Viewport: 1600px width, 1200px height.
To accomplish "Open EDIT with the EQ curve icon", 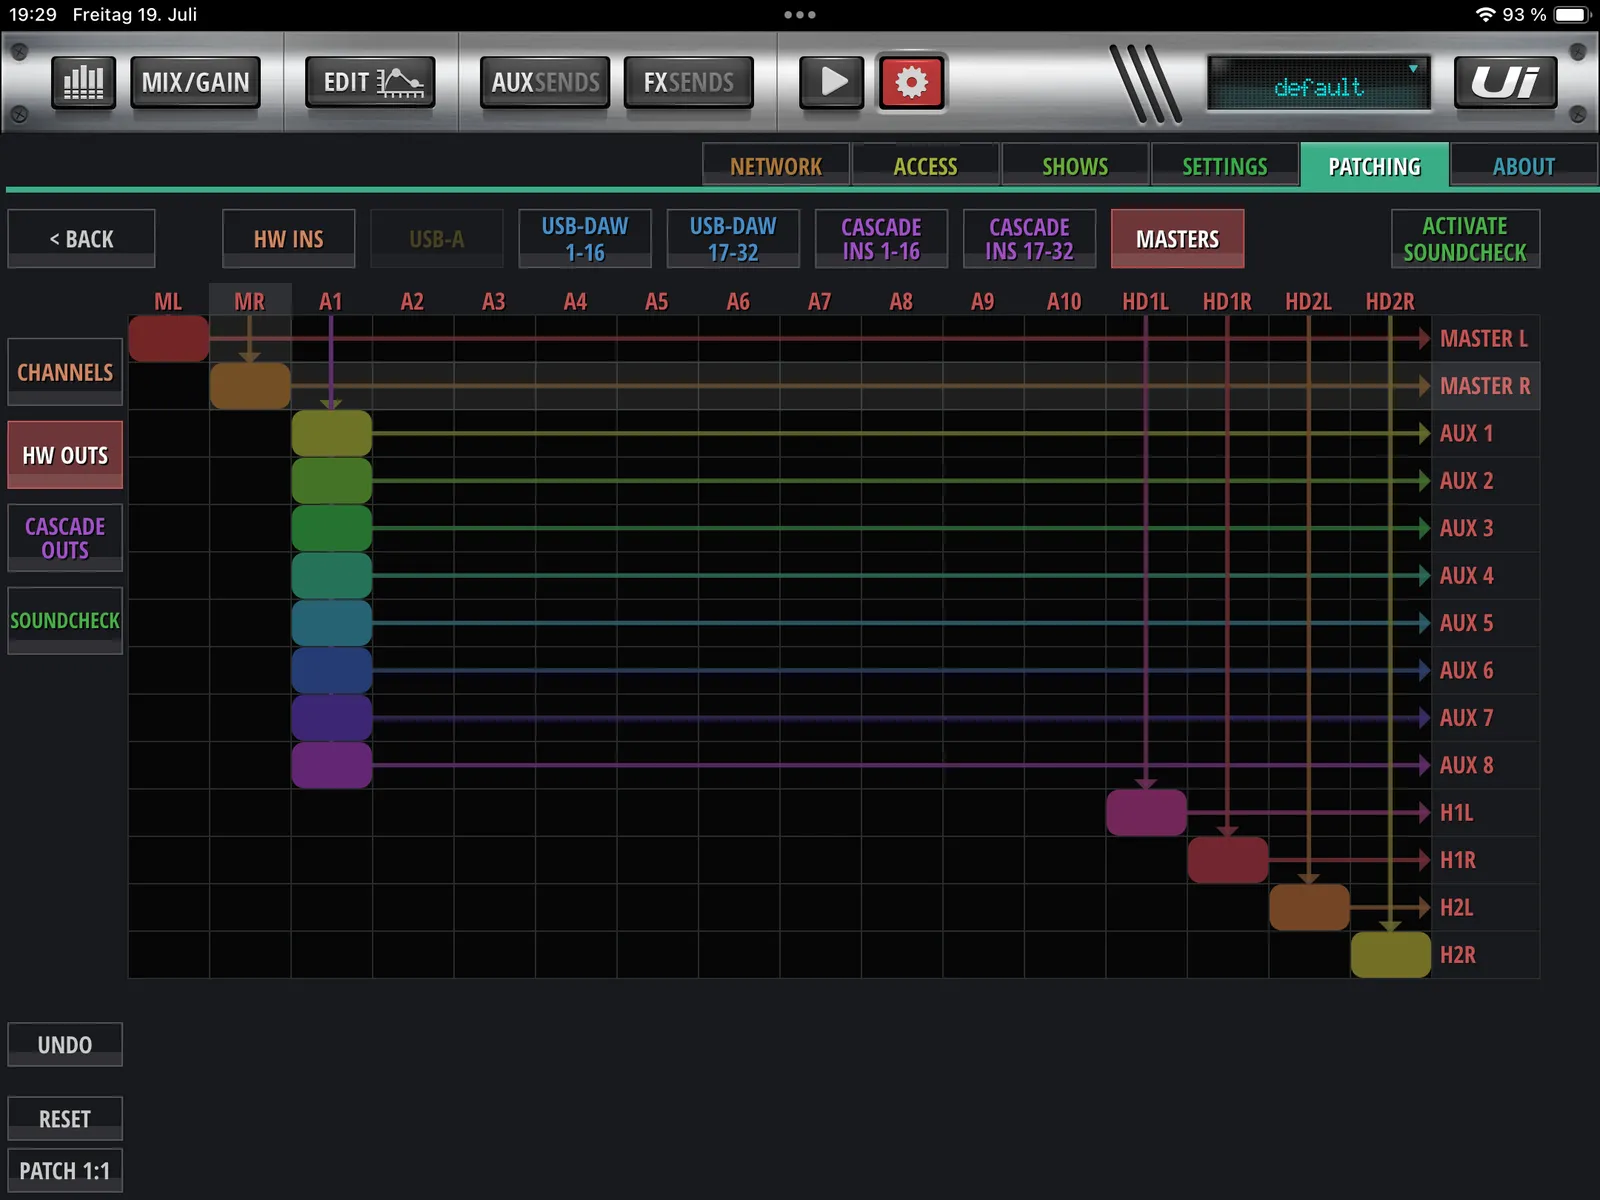I will point(370,82).
